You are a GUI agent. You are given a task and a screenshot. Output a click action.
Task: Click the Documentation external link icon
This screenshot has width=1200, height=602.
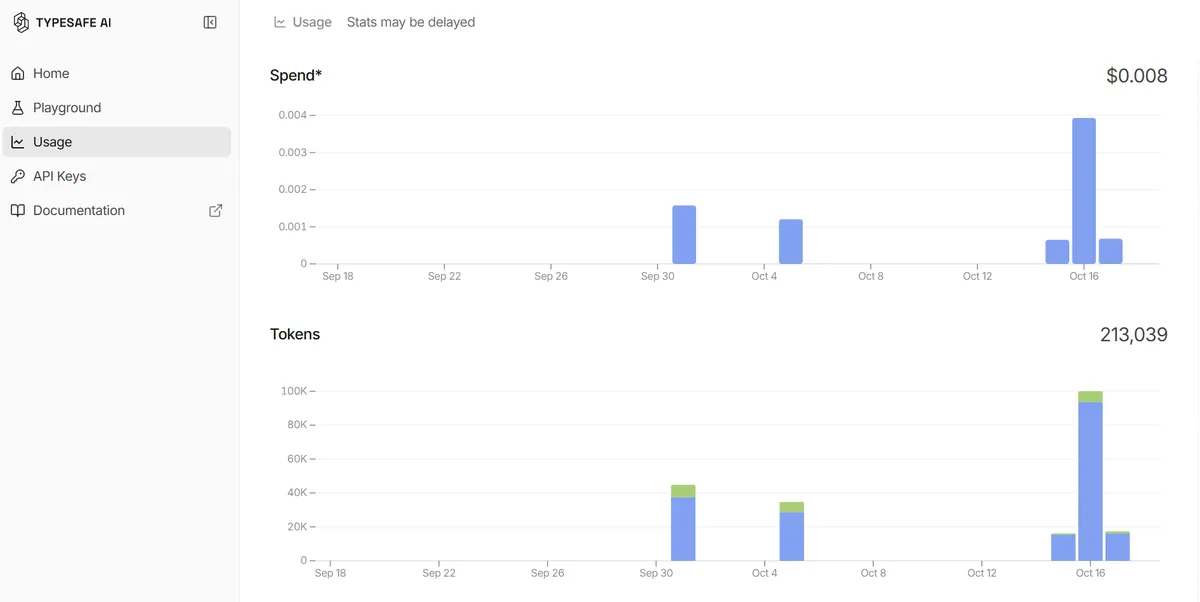coord(215,210)
